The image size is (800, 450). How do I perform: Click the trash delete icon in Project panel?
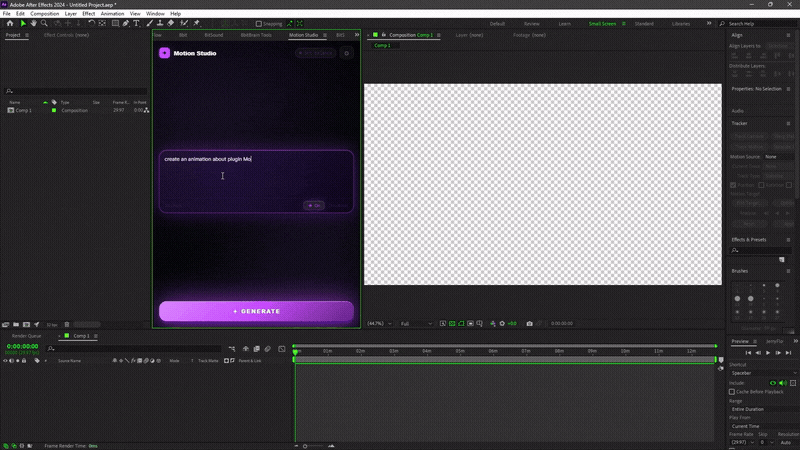coord(67,324)
